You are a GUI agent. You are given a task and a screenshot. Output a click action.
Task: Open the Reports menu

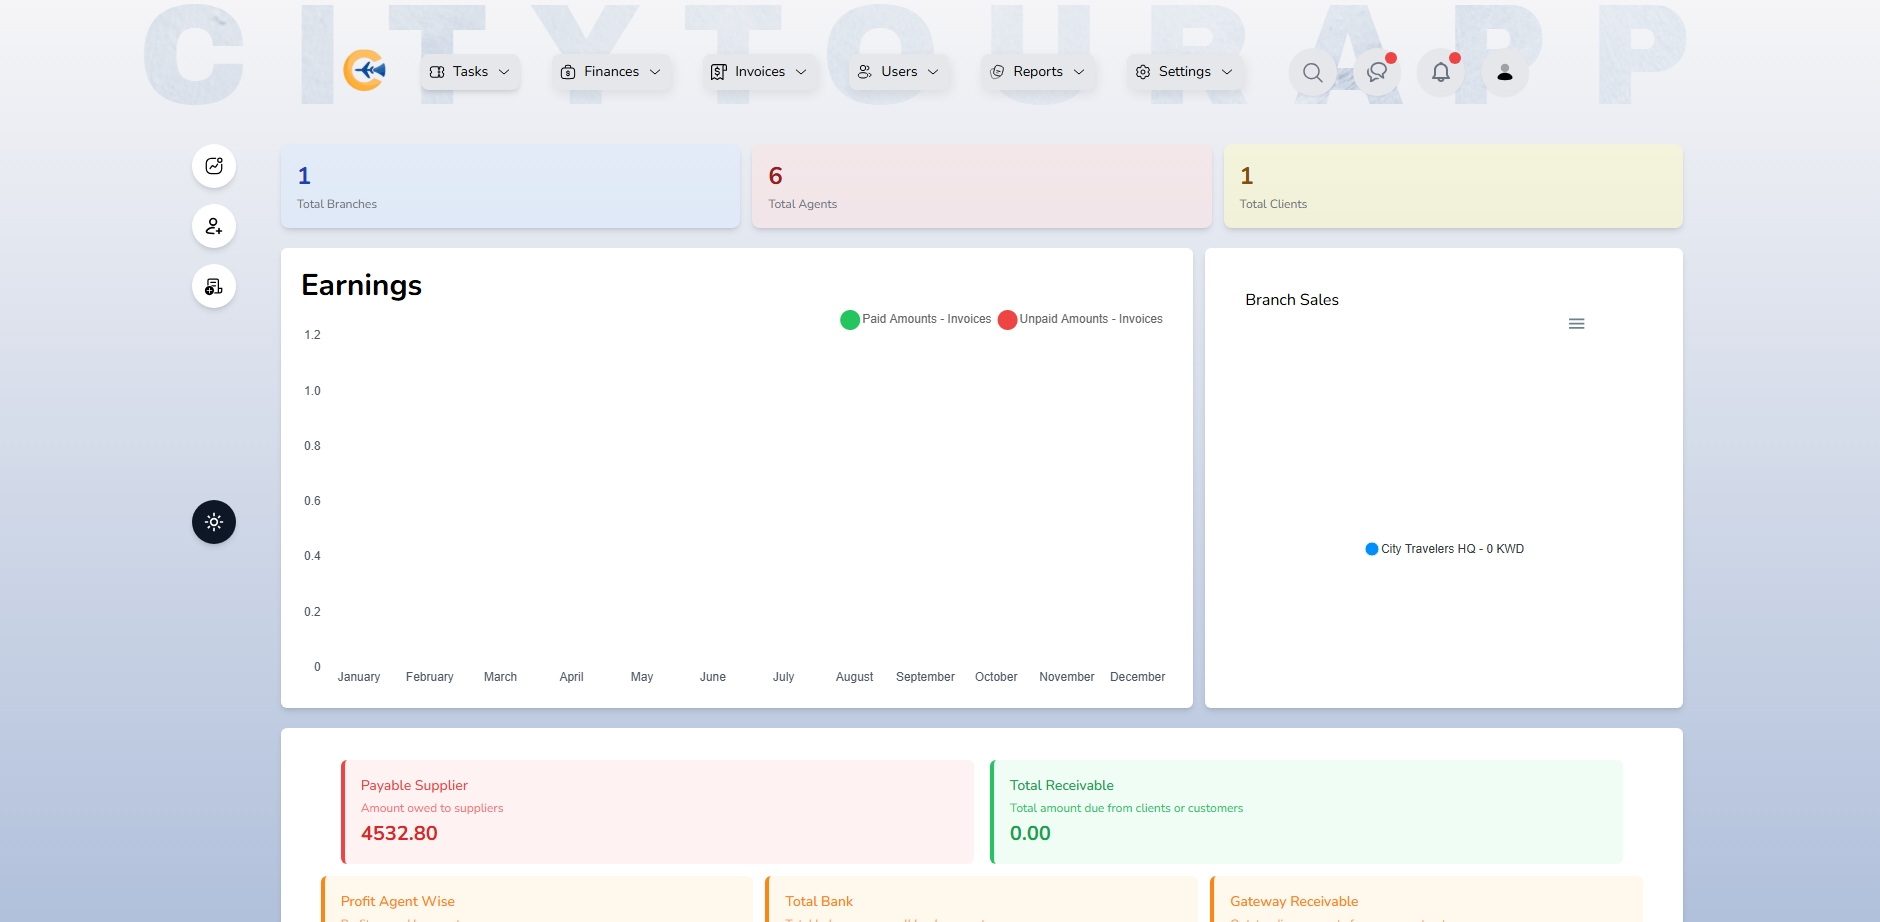click(x=1037, y=72)
